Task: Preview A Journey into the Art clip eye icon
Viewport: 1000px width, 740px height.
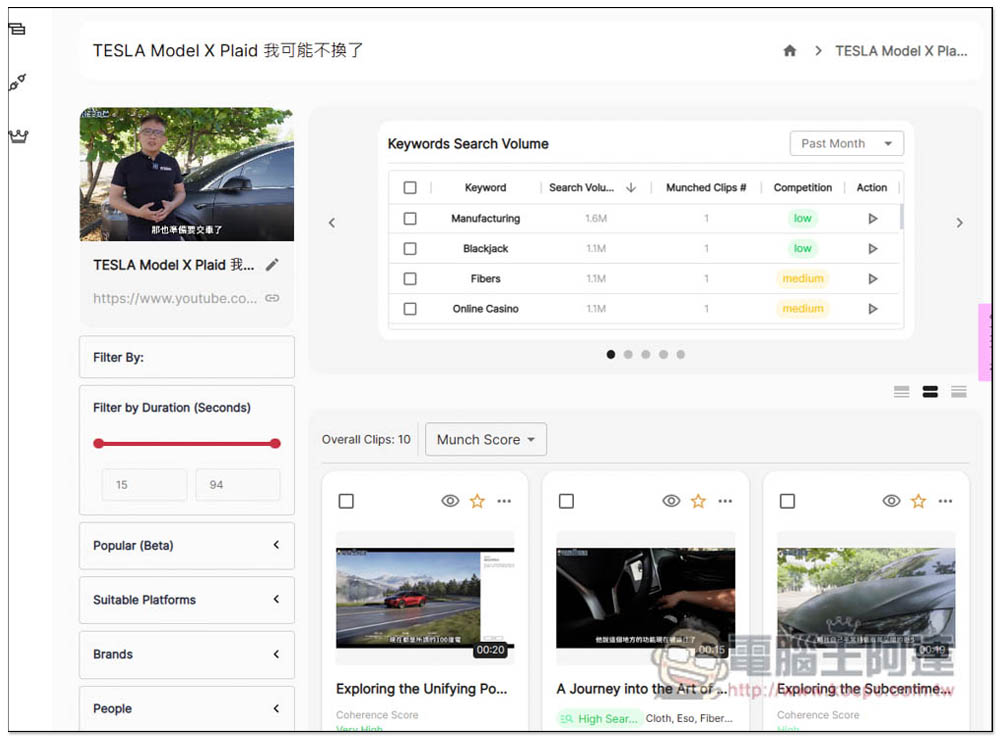Action: (x=671, y=501)
